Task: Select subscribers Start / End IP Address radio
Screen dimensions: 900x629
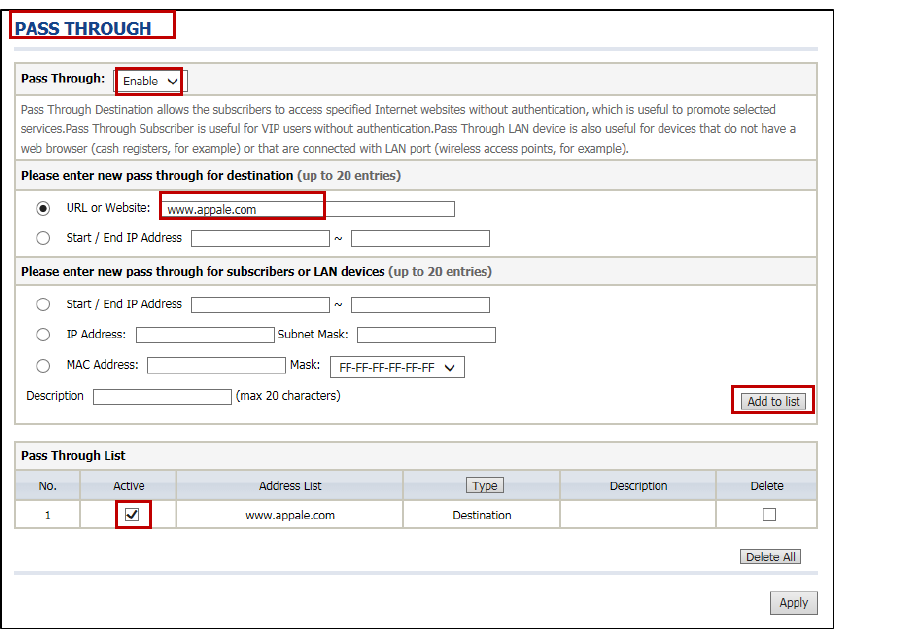Action: coord(43,304)
